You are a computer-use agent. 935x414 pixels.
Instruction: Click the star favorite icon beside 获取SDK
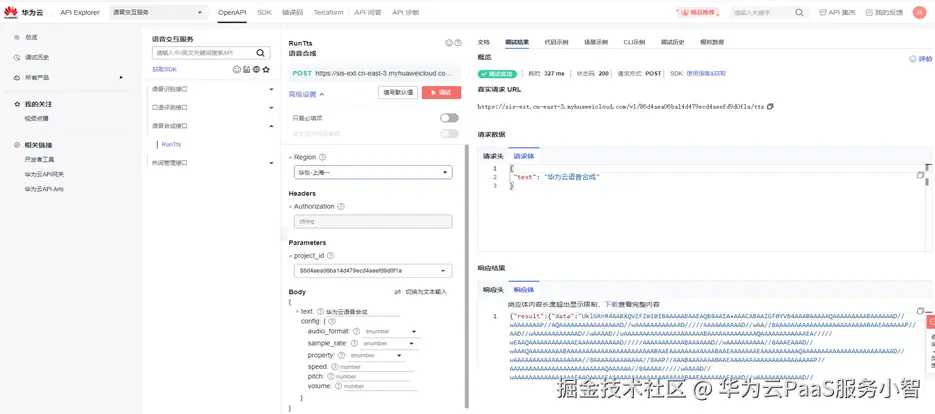tap(266, 70)
